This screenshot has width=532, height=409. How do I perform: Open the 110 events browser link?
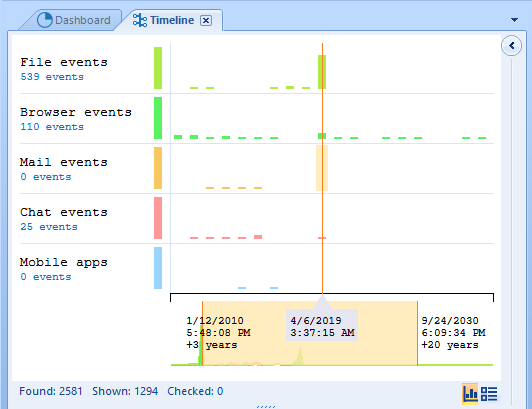tap(52, 127)
